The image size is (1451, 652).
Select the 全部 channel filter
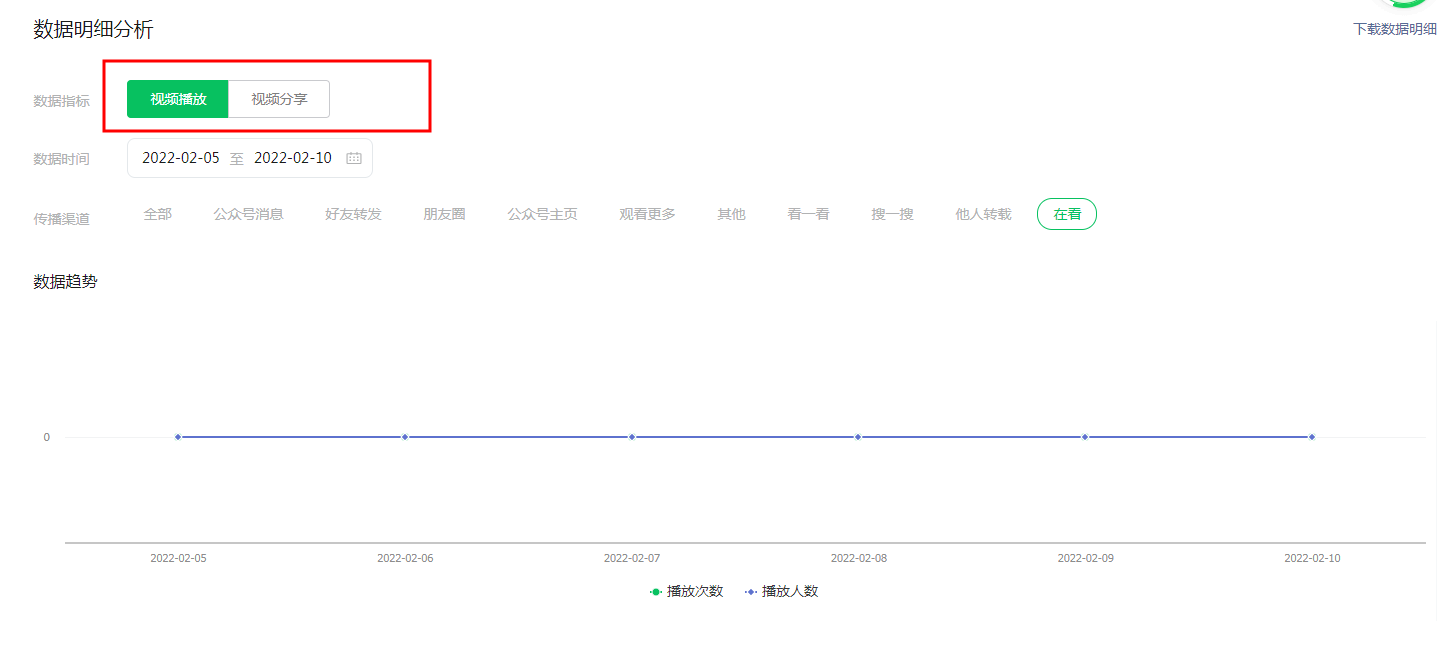coord(158,214)
